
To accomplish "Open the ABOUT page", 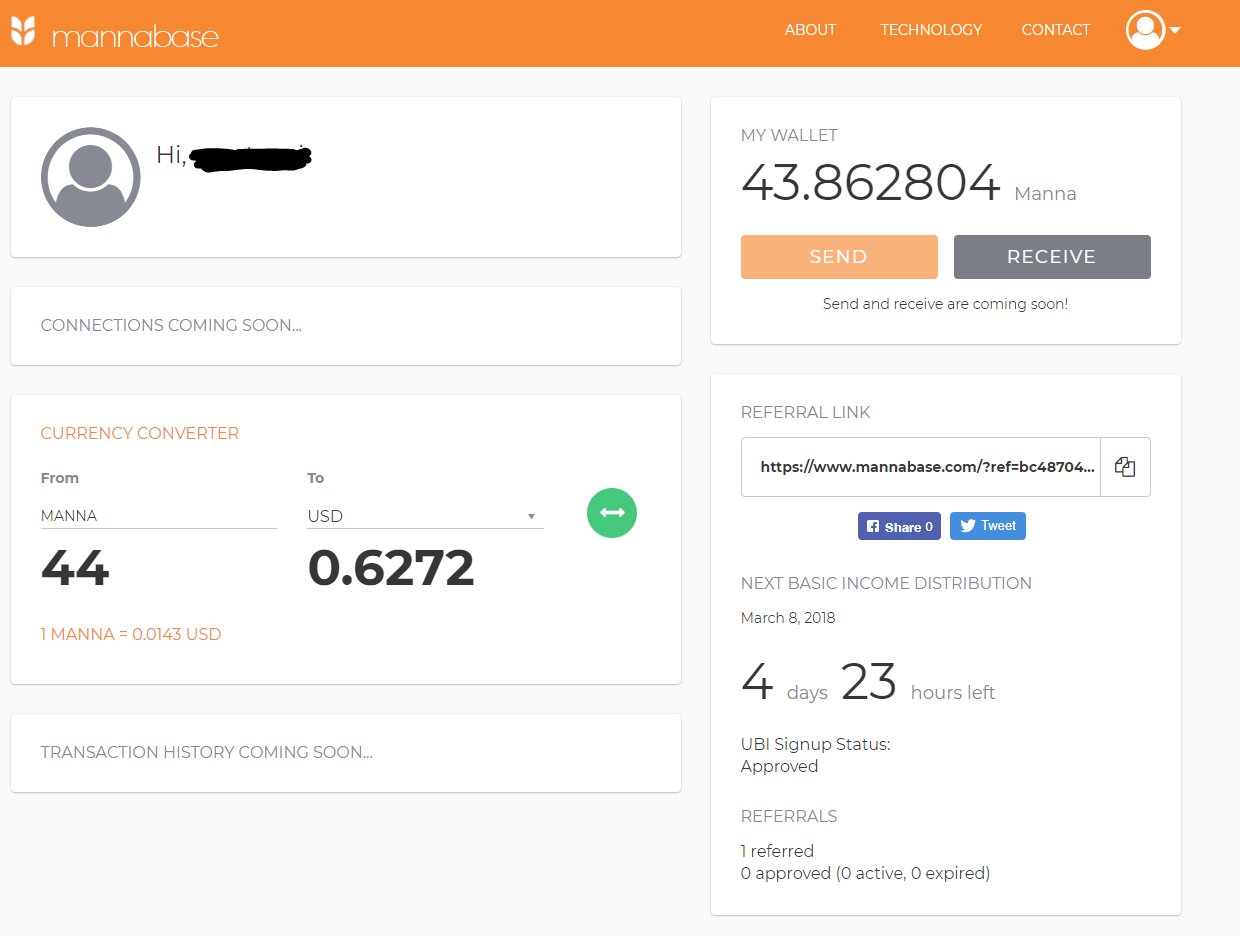I will click(x=810, y=30).
